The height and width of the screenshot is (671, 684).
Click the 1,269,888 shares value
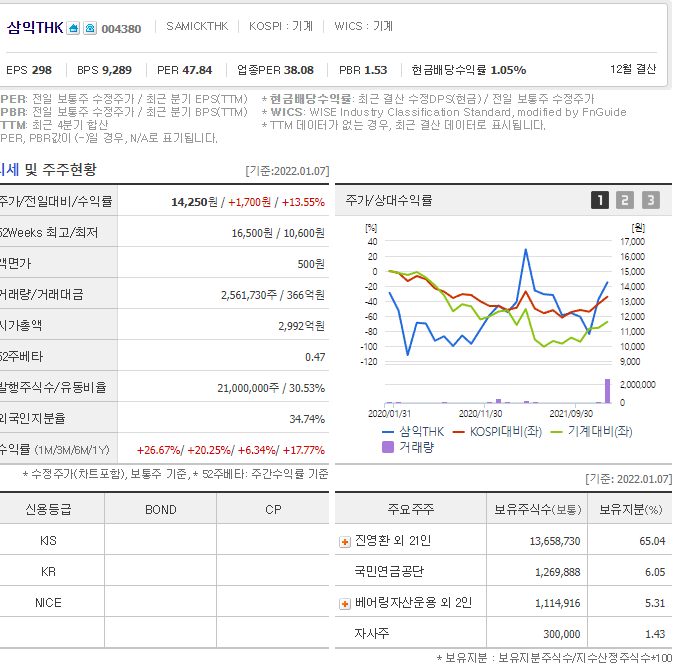(x=557, y=572)
